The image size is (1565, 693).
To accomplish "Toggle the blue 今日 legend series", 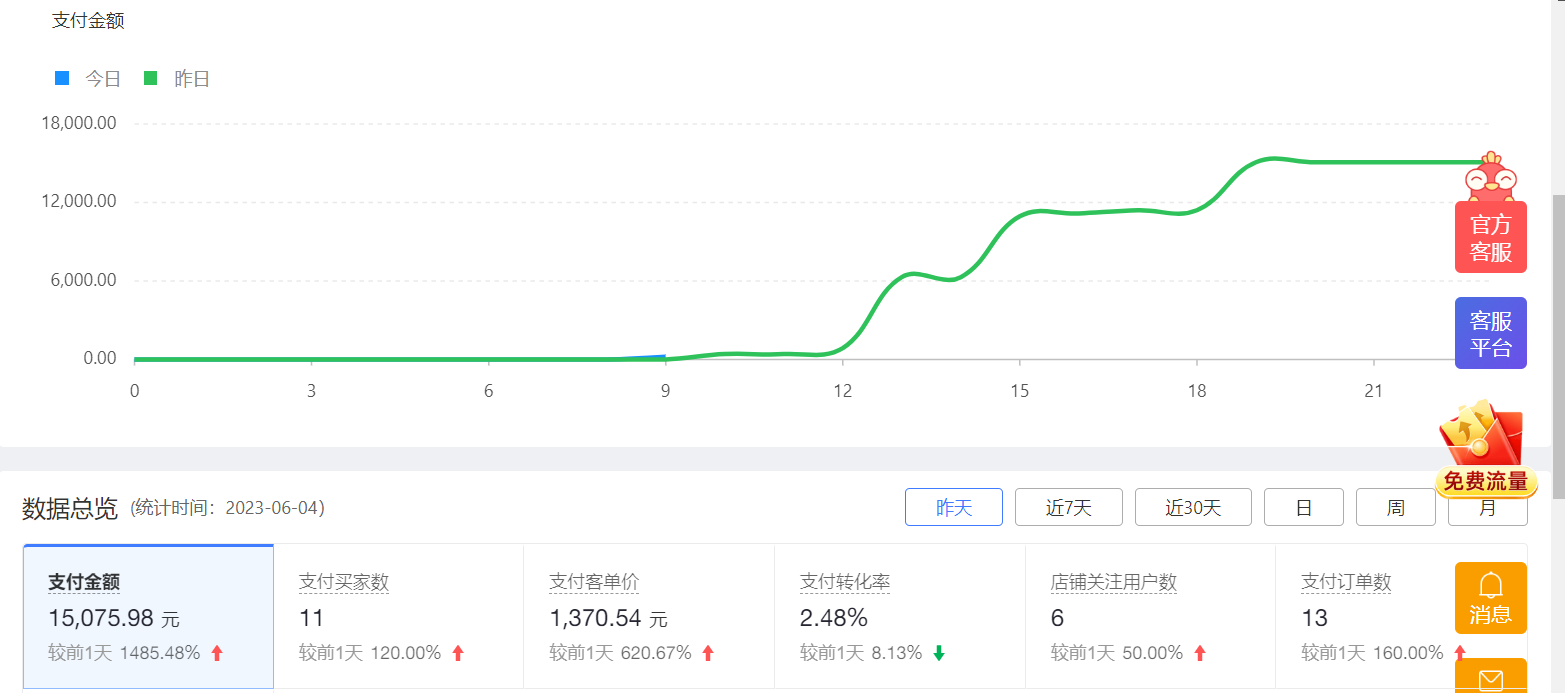I will click(x=88, y=79).
